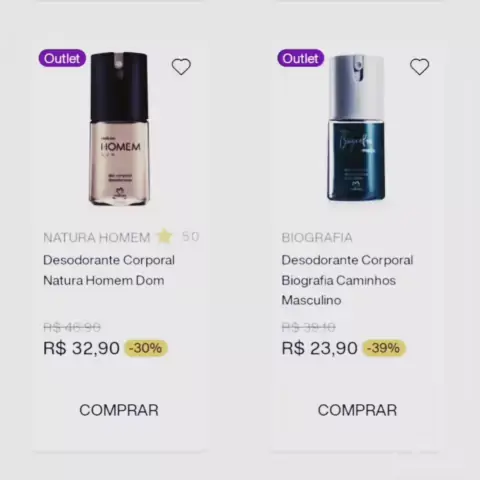
Task: Click the -39% discount tag
Action: 384,348
